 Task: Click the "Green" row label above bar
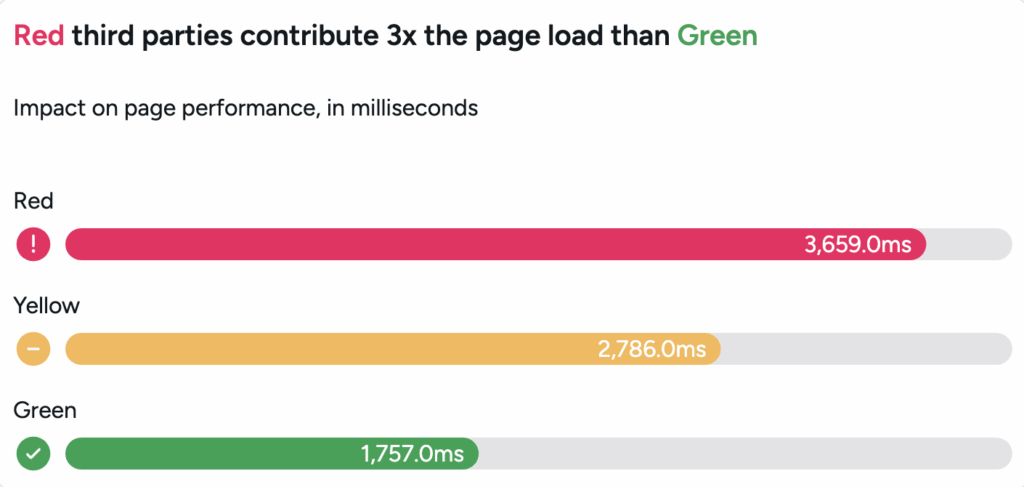(x=45, y=409)
